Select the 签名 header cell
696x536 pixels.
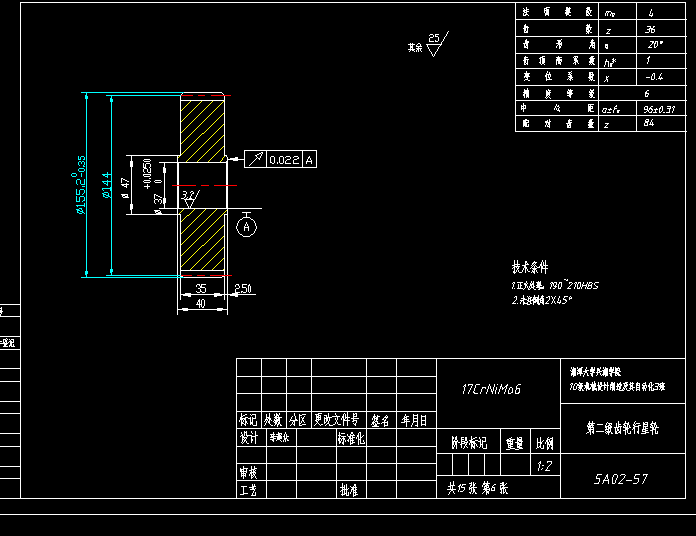pyautogui.click(x=380, y=420)
